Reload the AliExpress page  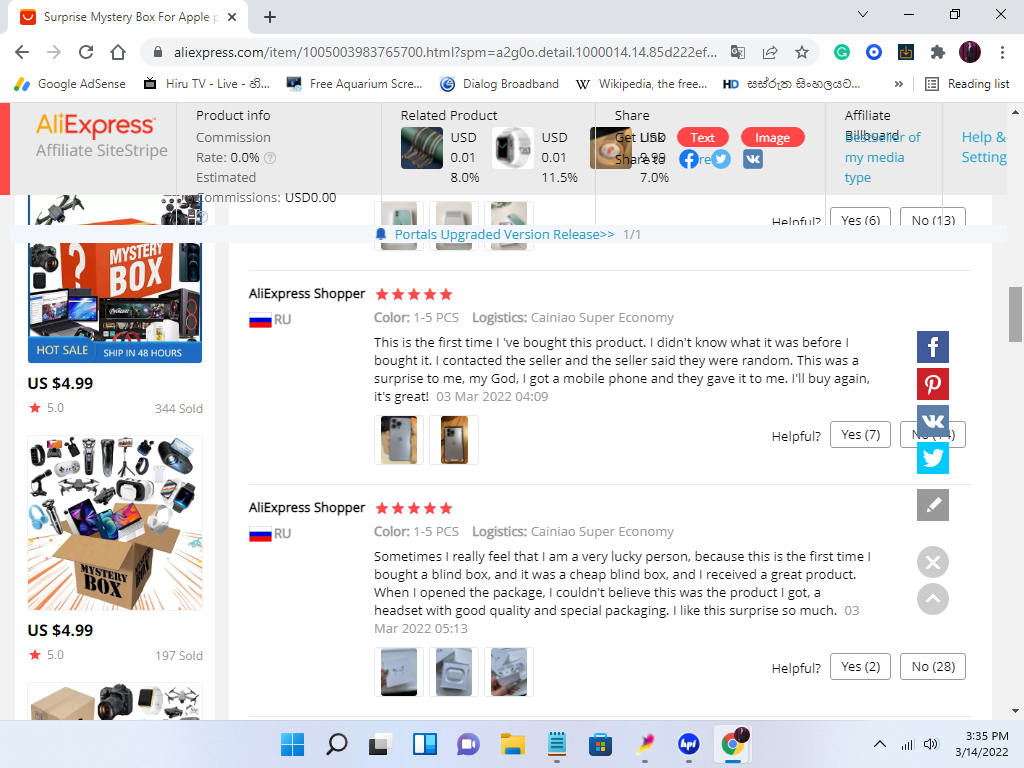click(x=86, y=52)
